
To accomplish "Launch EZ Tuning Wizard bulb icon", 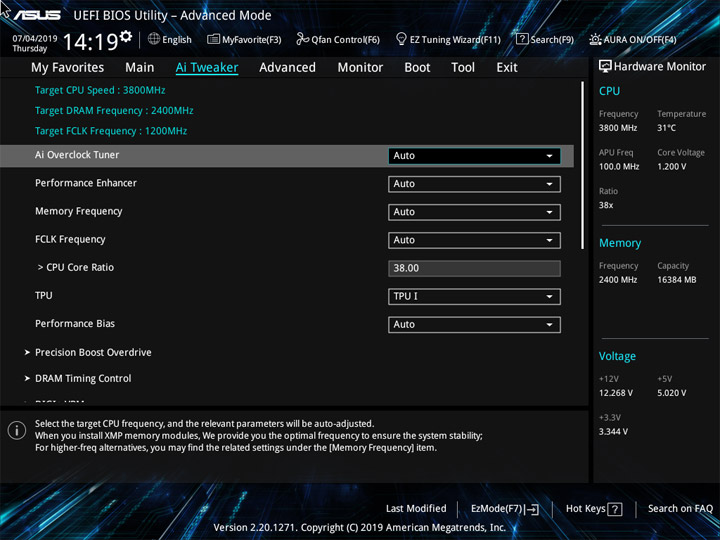I will [401, 39].
